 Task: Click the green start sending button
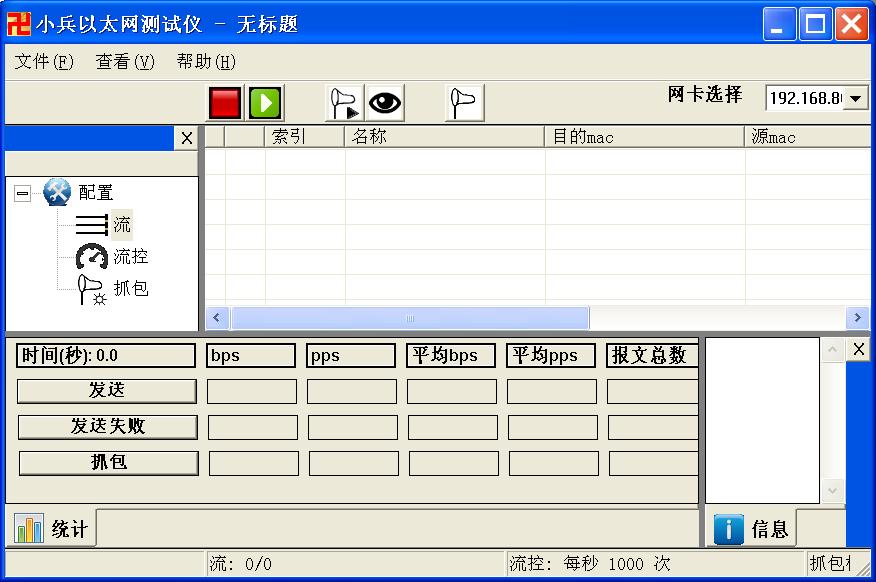[x=265, y=103]
